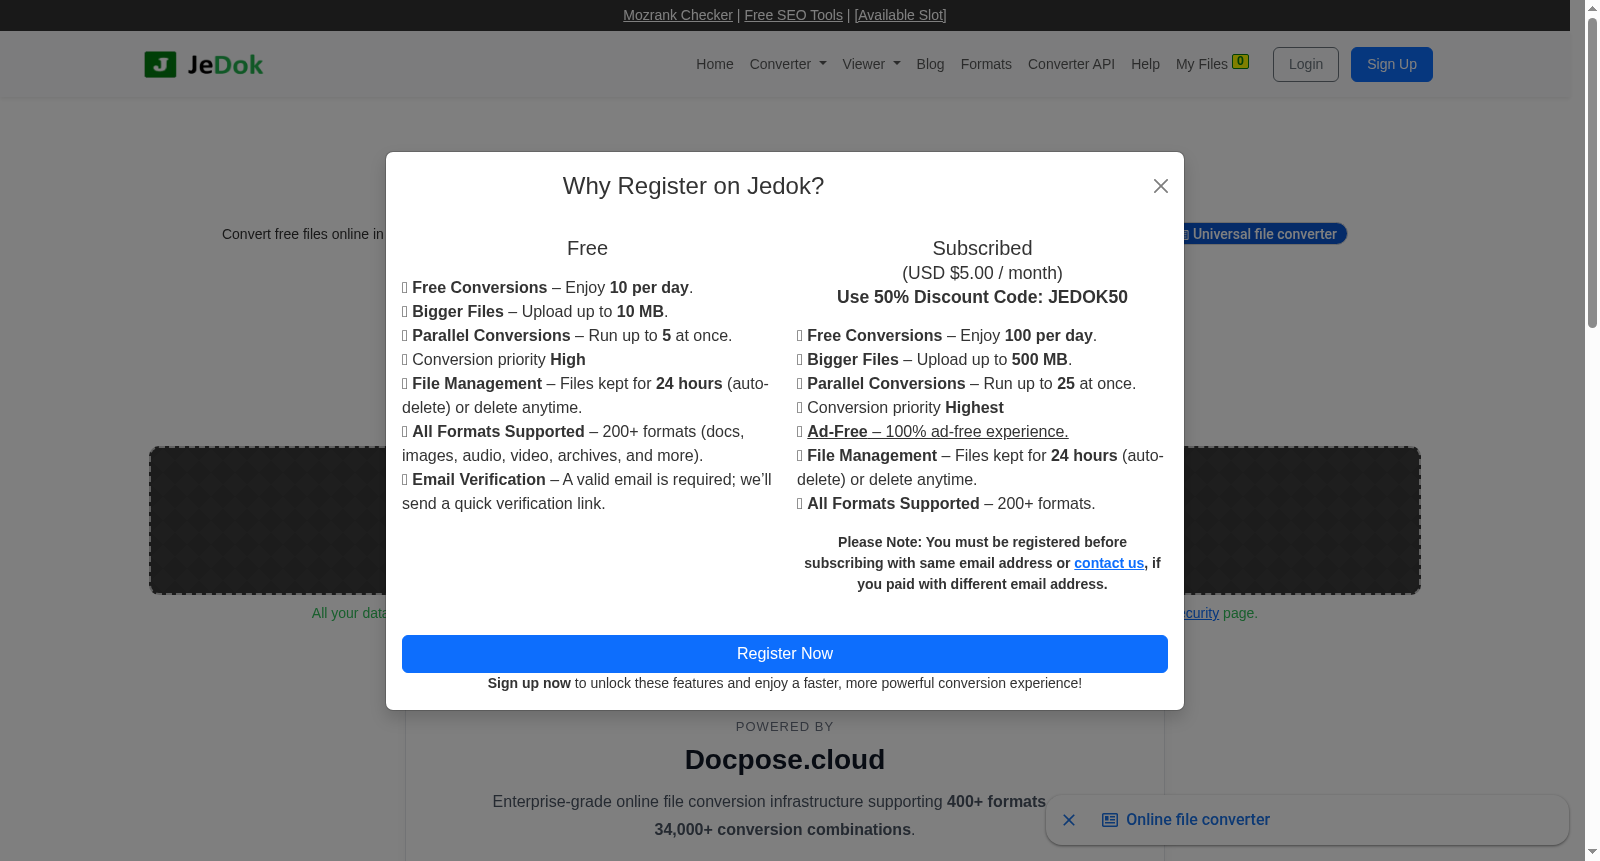
Task: Click the page vertical scrollbar thumb
Action: point(1592,175)
